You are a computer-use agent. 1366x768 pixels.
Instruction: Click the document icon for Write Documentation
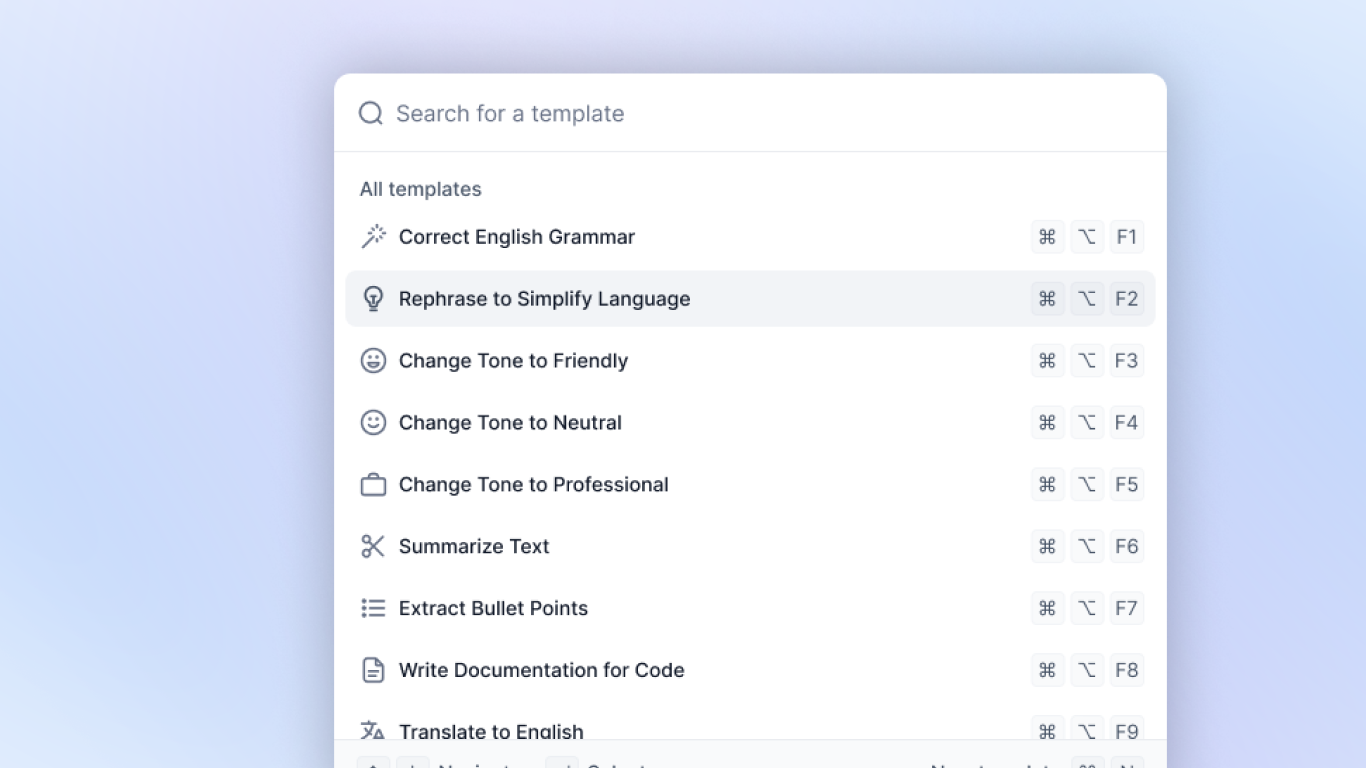[x=373, y=670]
